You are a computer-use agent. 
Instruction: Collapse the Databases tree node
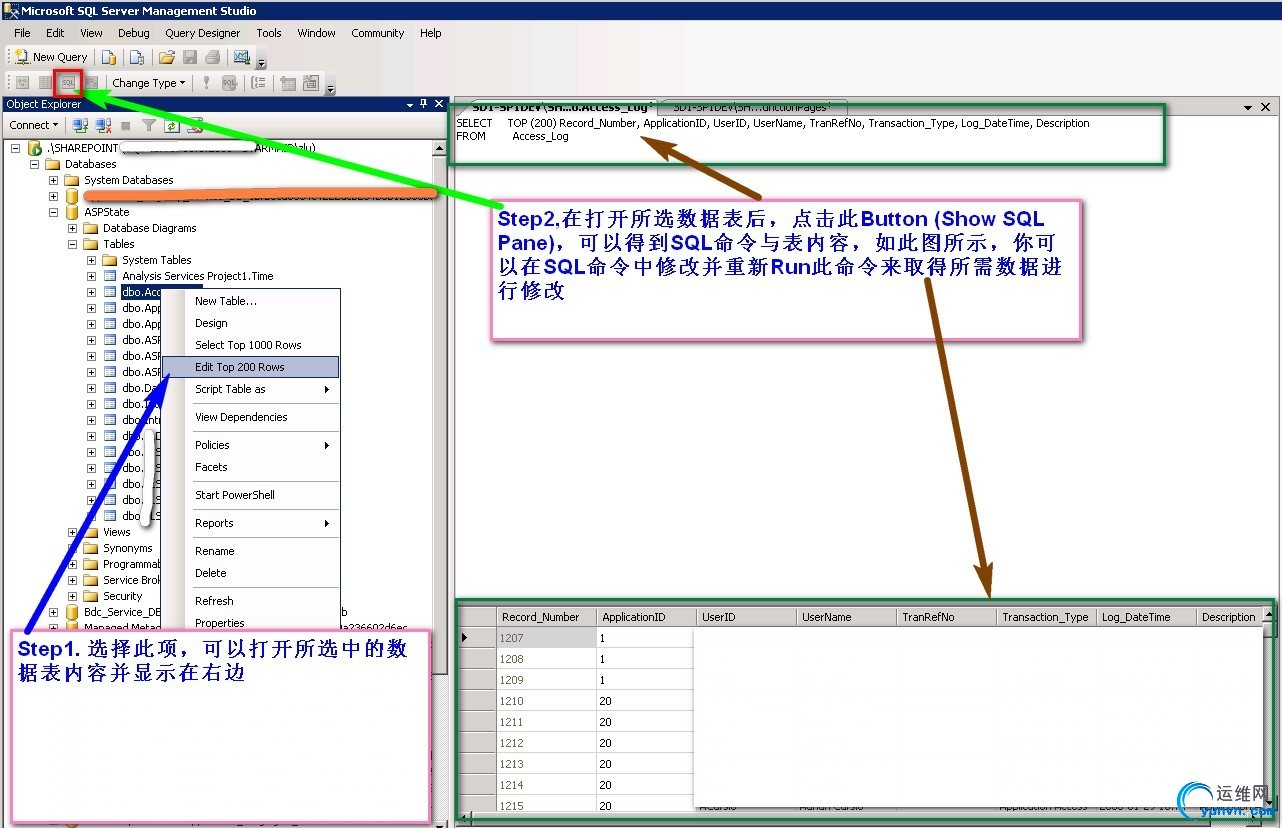[x=36, y=164]
